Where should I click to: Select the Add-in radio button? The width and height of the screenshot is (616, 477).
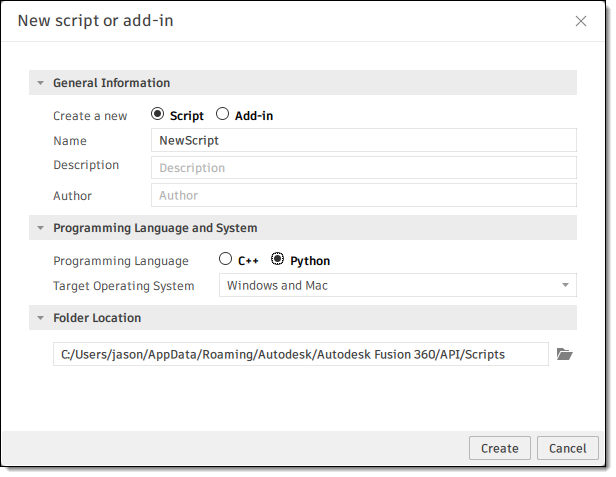223,115
